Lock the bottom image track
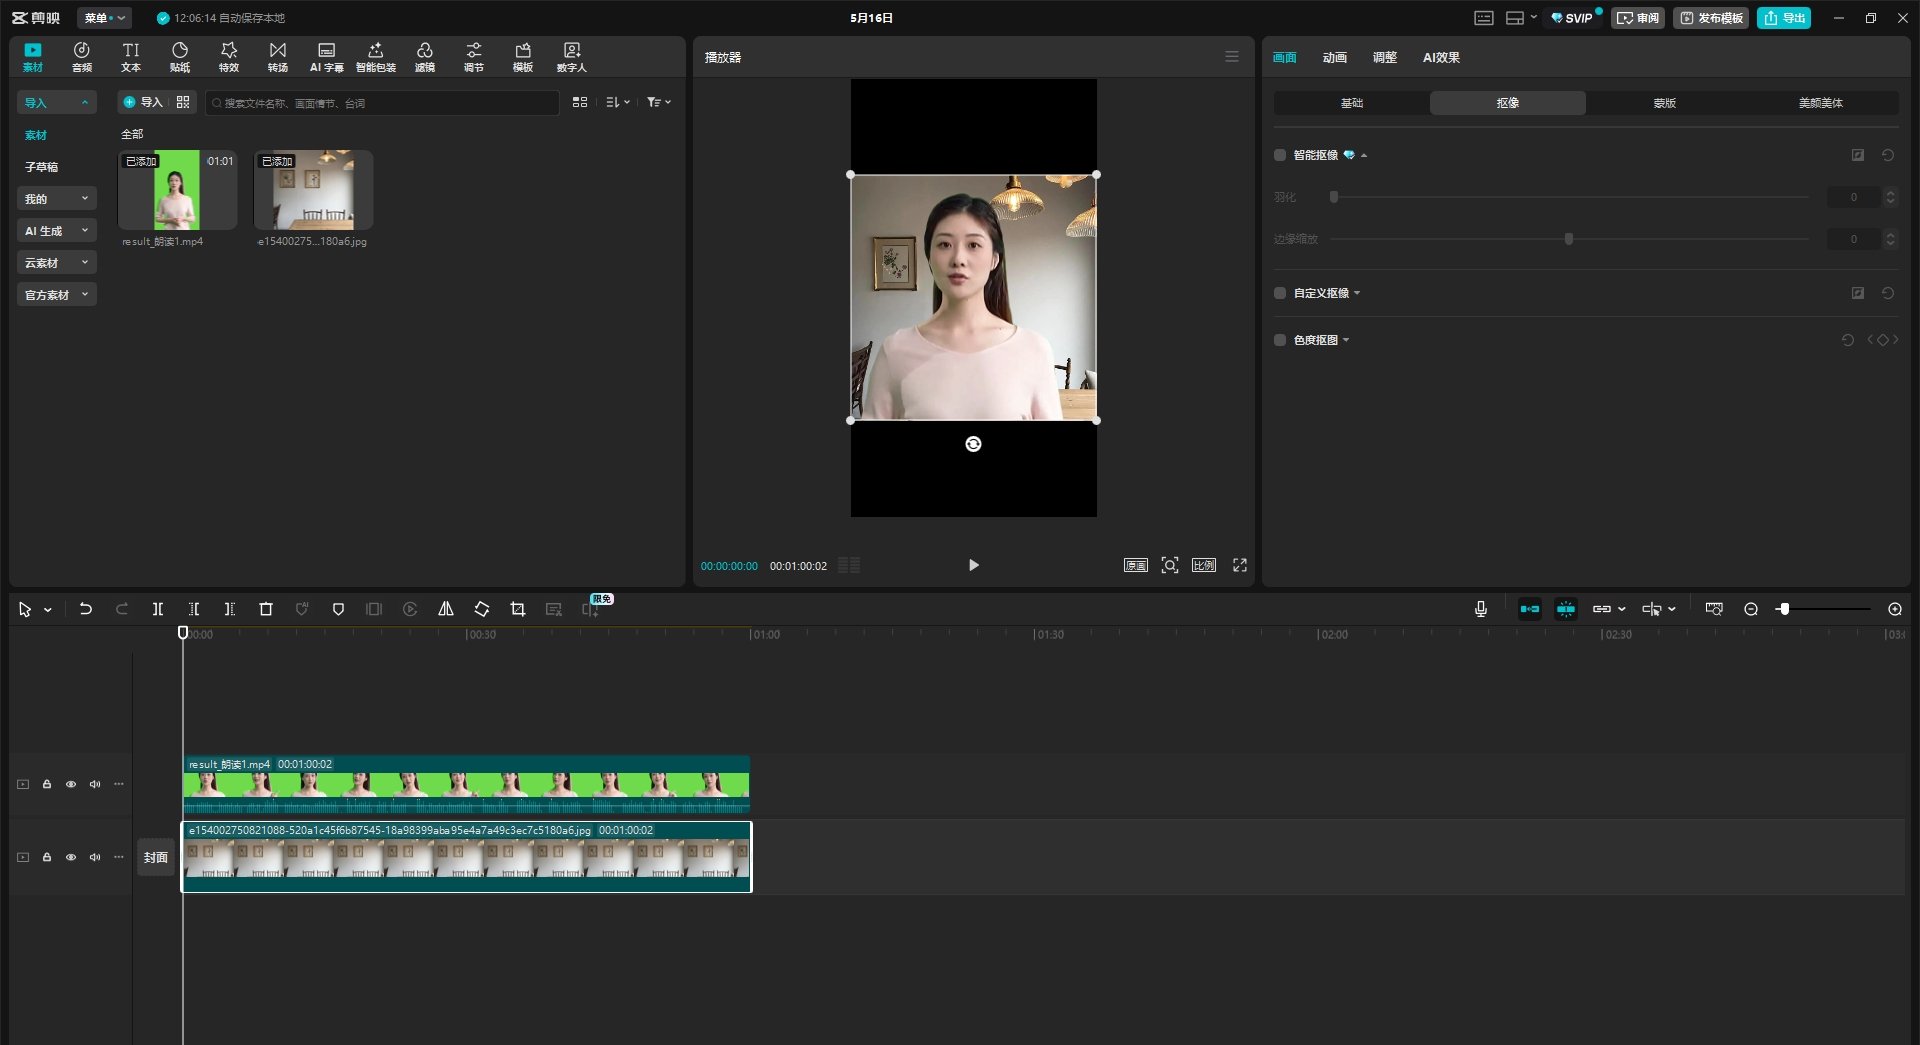 [x=46, y=857]
